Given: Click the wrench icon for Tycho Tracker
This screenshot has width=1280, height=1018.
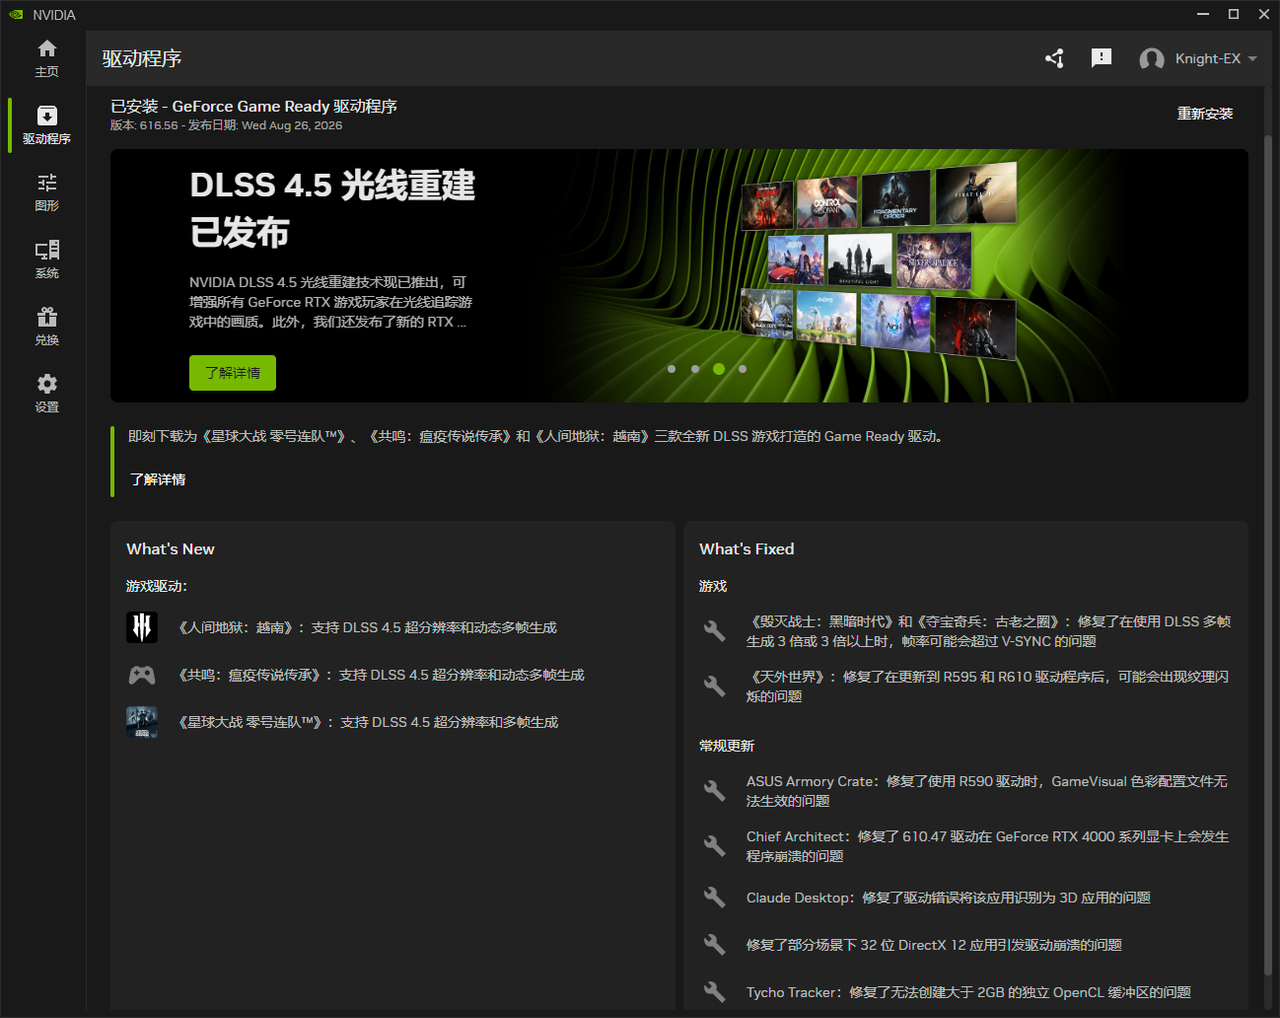Looking at the screenshot, I should coord(714,992).
